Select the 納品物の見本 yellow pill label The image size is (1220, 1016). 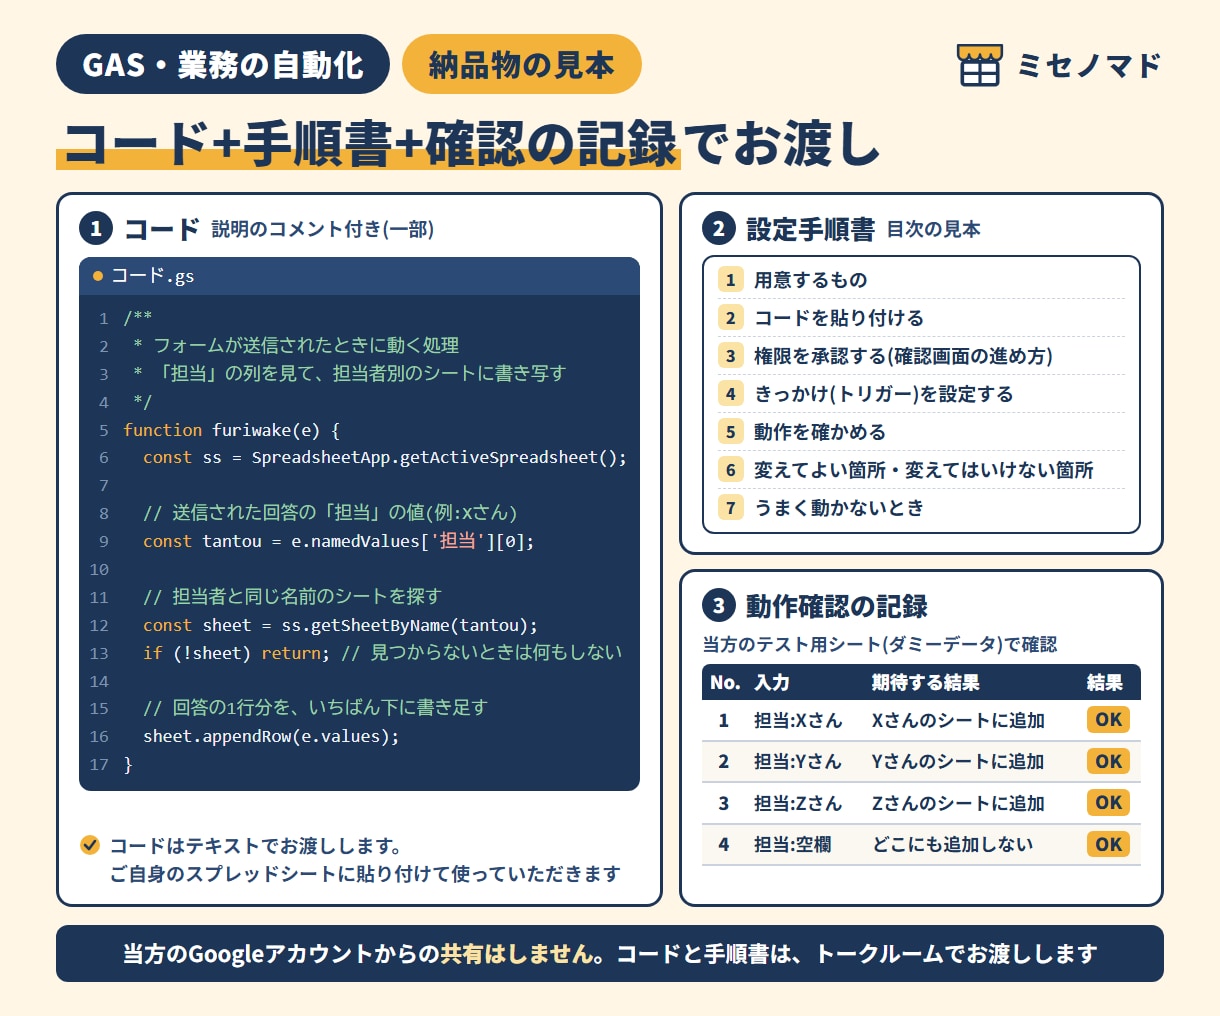click(521, 65)
